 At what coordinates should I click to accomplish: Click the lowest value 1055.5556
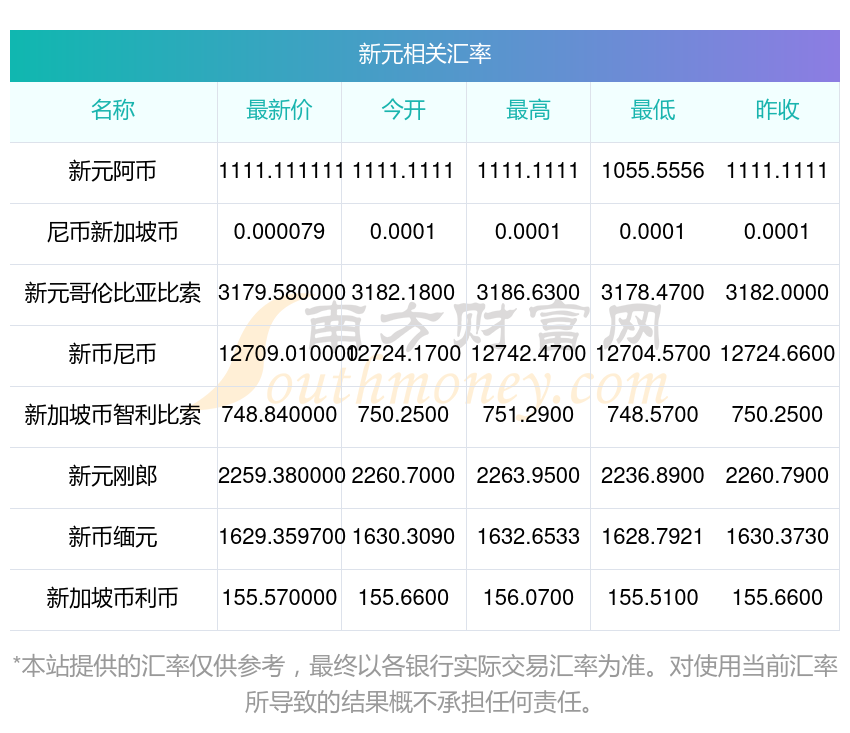pyautogui.click(x=653, y=171)
